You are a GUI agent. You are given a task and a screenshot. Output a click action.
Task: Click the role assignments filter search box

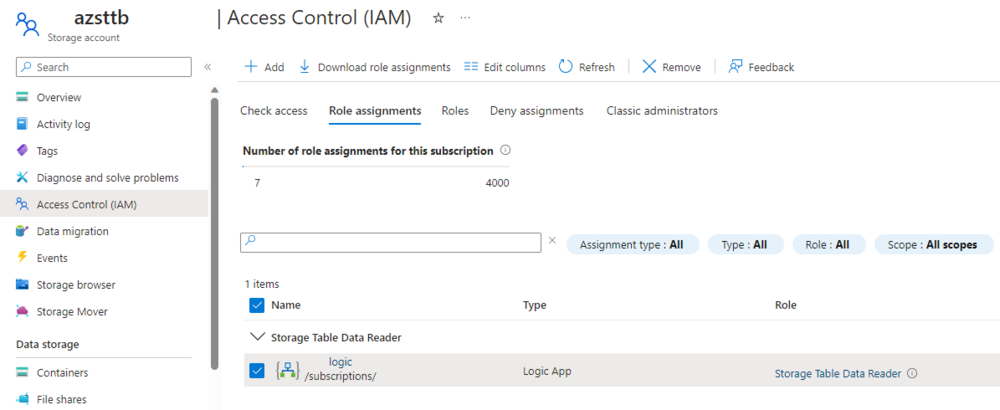tap(391, 243)
